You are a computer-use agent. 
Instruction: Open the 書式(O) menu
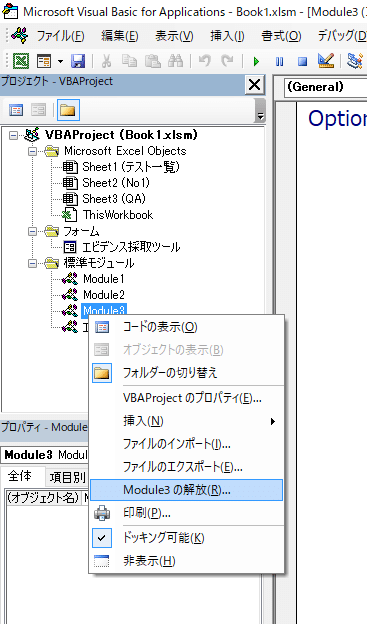[281, 36]
